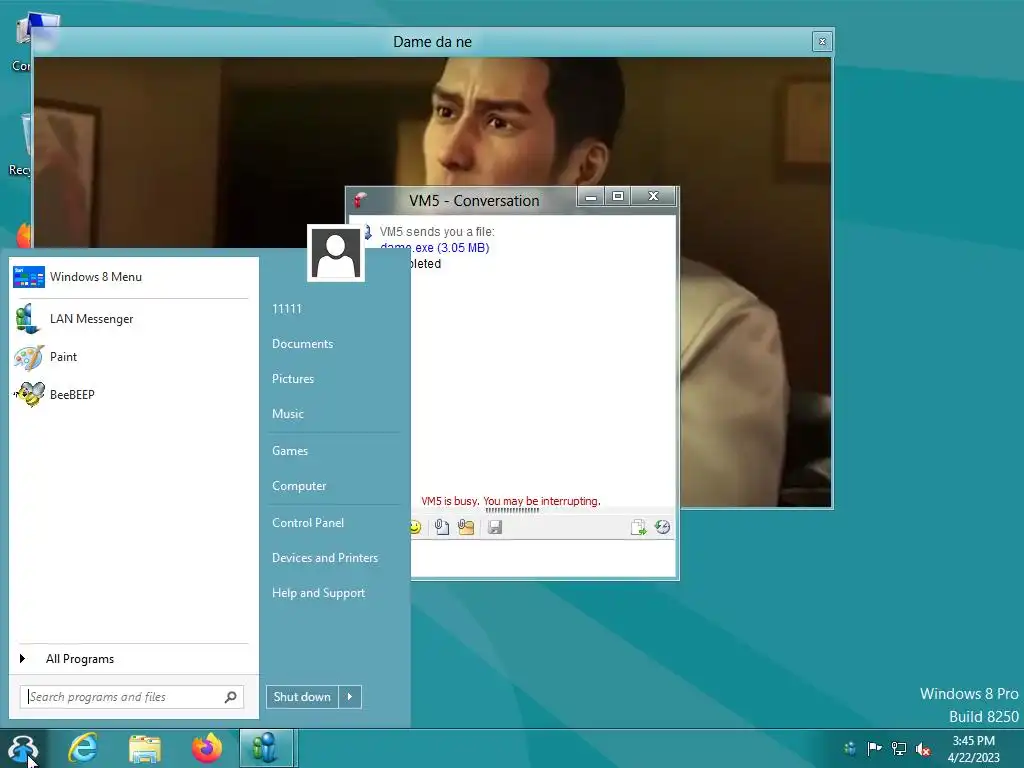Close the Dame da ne window
This screenshot has height=768, width=1024.
[822, 42]
